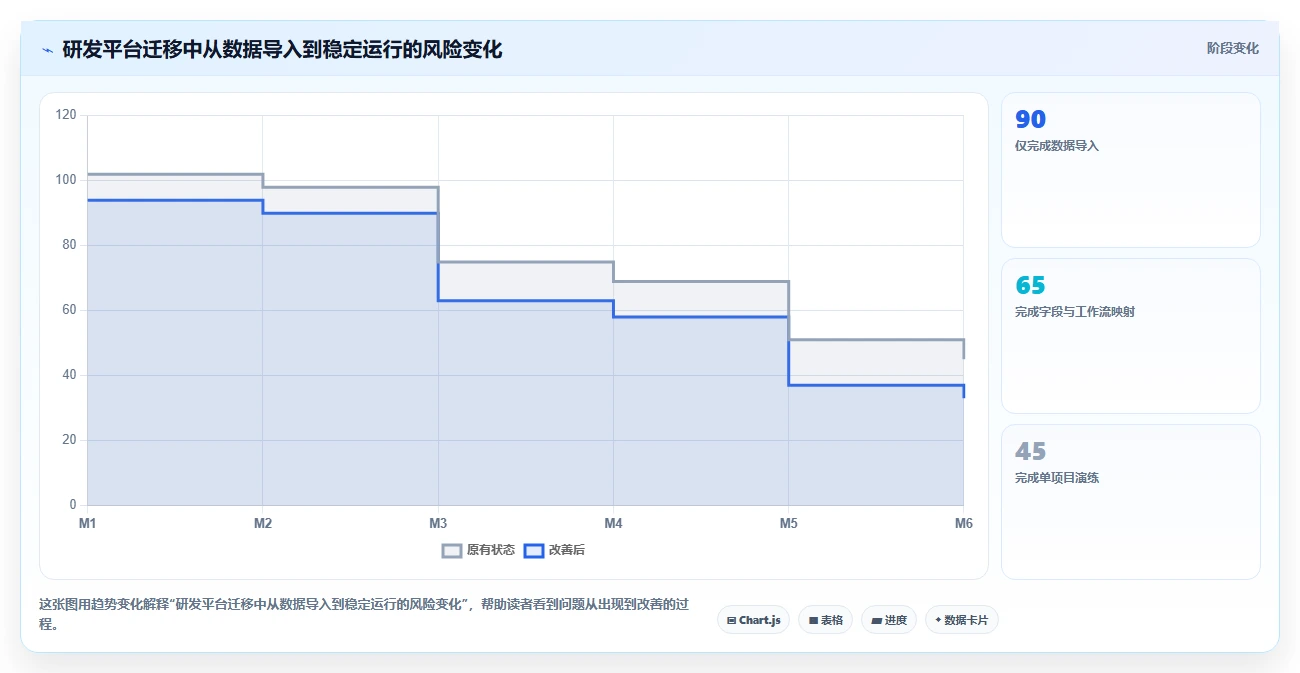The image size is (1300, 673).
Task: Click the M1 x-axis label
Action: (x=87, y=523)
